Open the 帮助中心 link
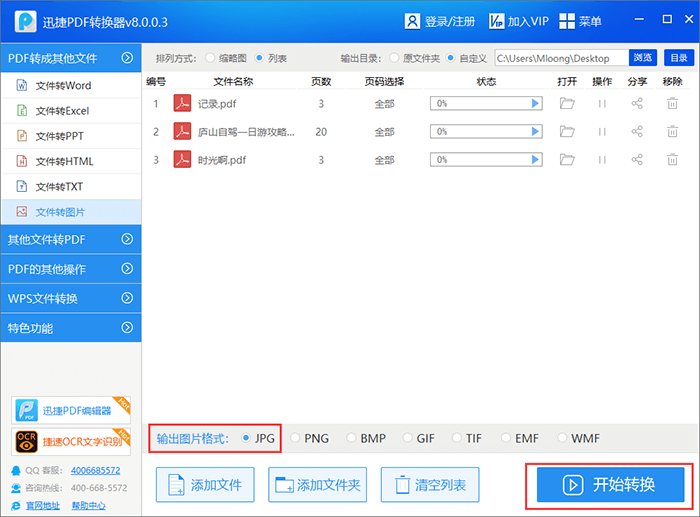 point(88,505)
